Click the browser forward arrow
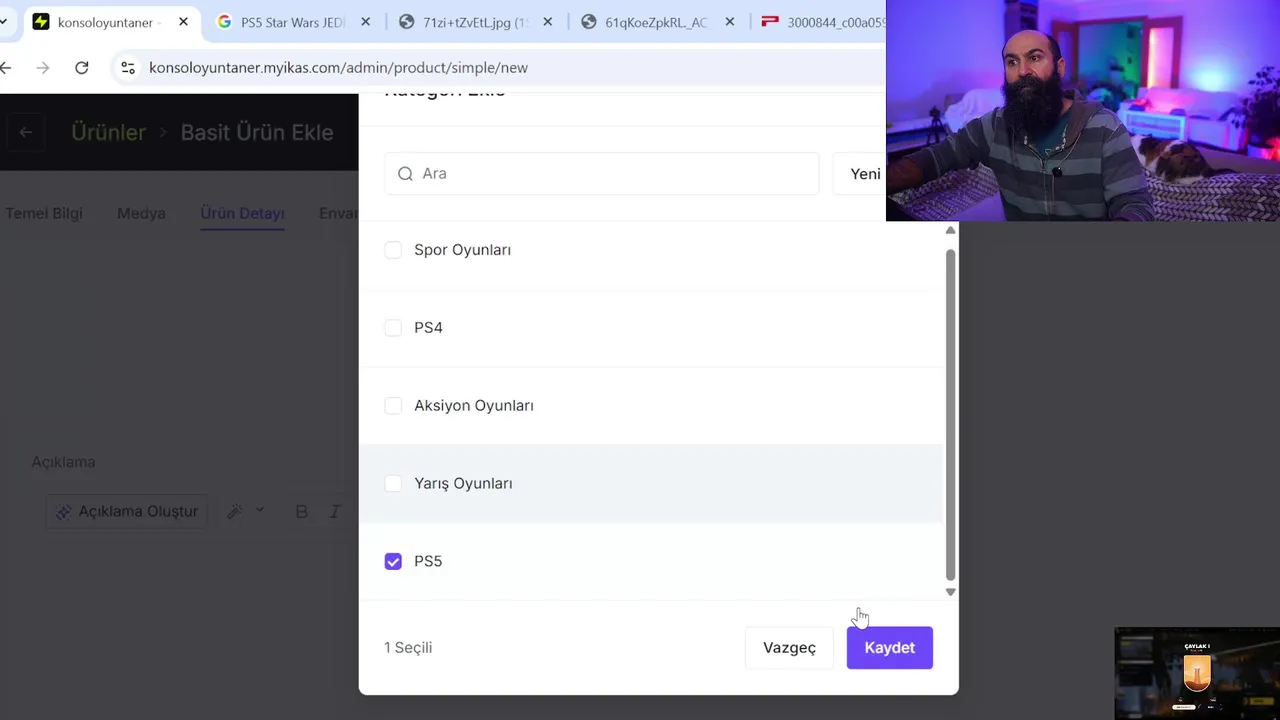Viewport: 1280px width, 720px height. click(x=43, y=67)
